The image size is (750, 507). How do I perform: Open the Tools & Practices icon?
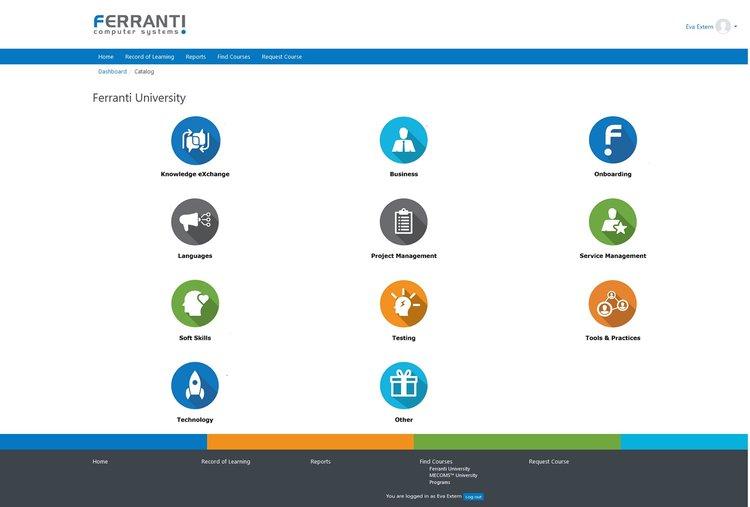point(613,304)
